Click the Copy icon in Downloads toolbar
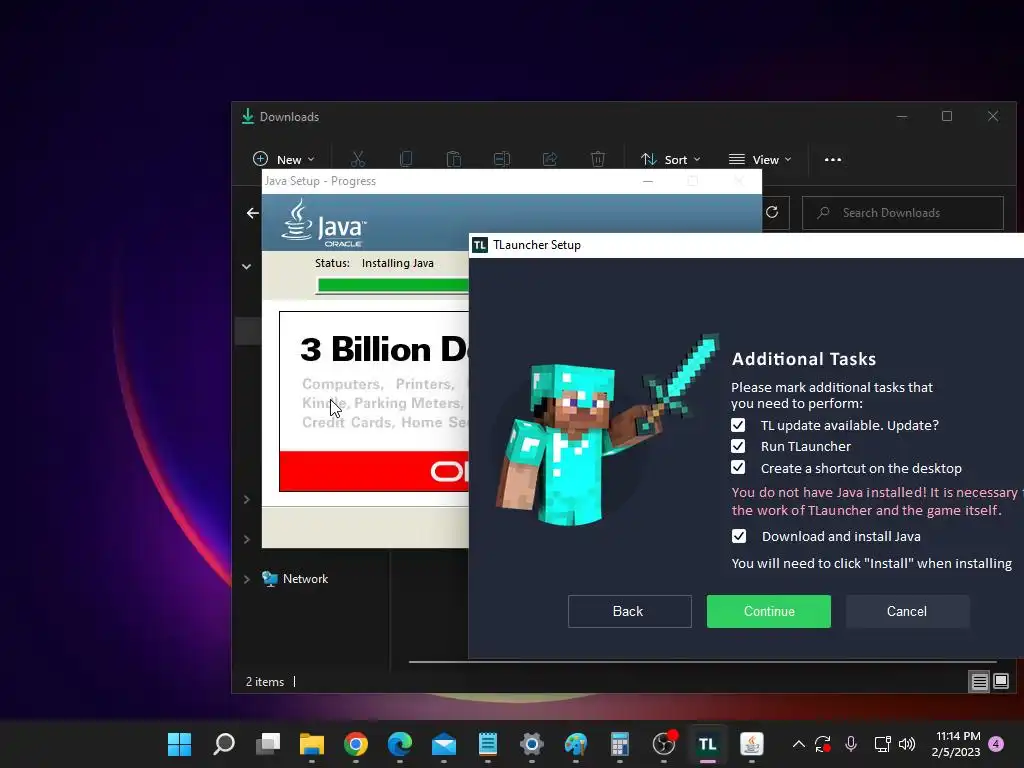This screenshot has width=1024, height=768. click(x=406, y=159)
